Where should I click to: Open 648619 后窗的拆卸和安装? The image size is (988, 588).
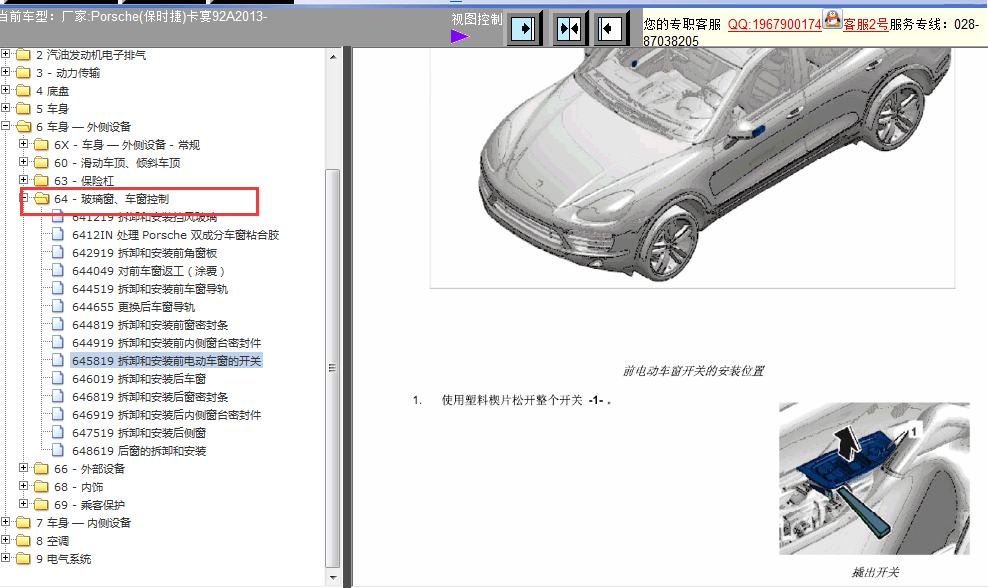click(x=139, y=451)
